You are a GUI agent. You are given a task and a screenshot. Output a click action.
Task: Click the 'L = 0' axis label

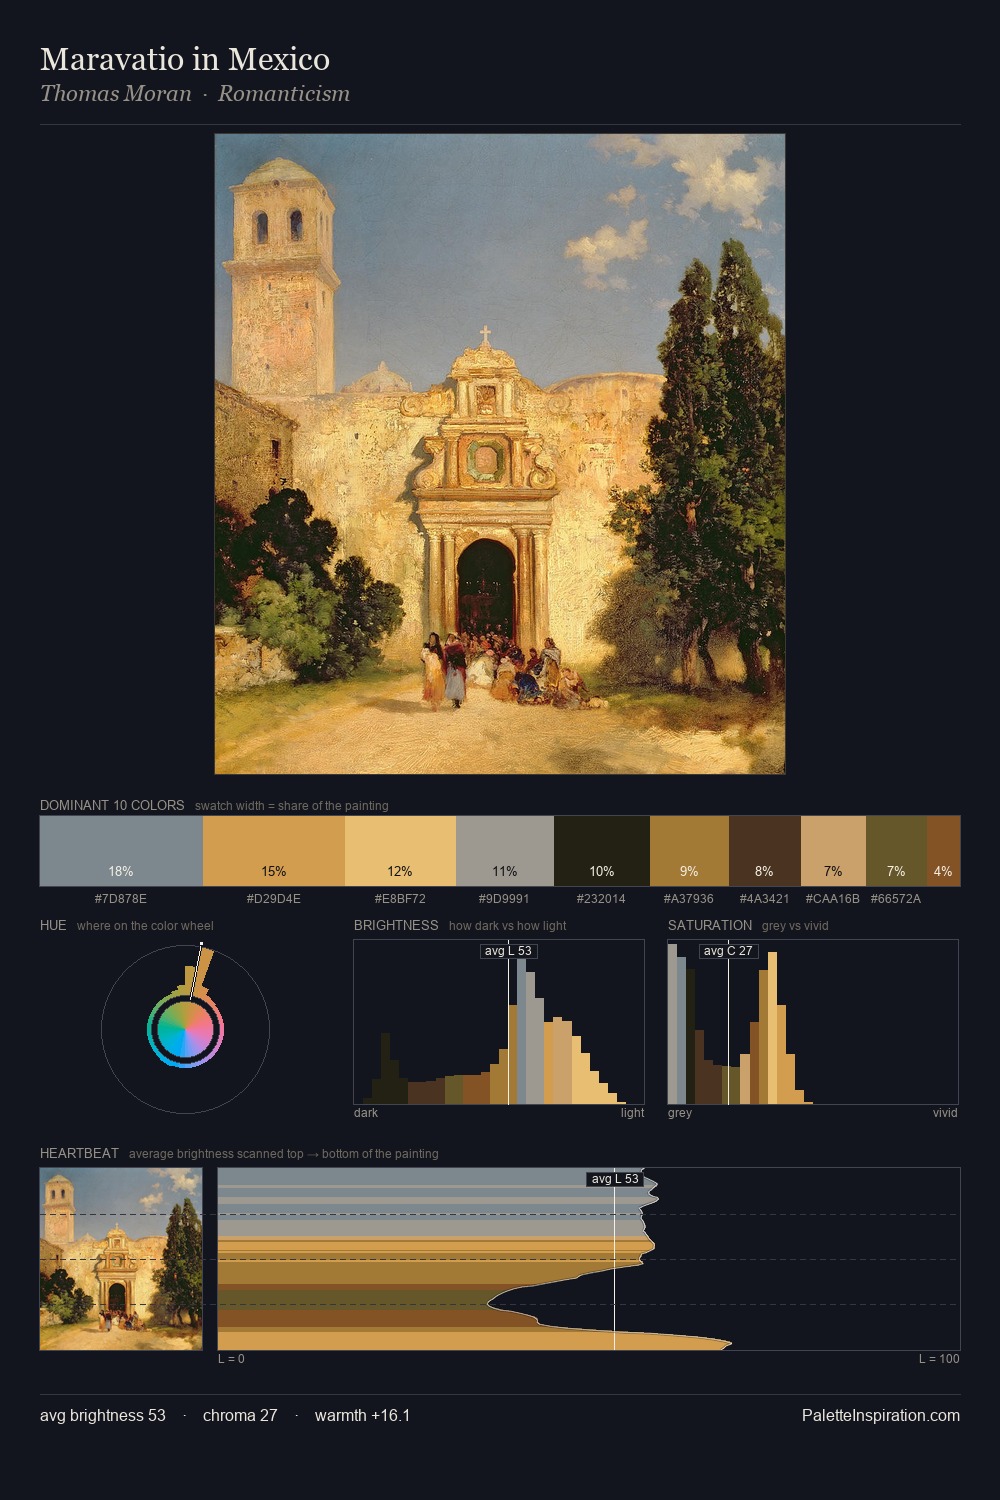(231, 1359)
